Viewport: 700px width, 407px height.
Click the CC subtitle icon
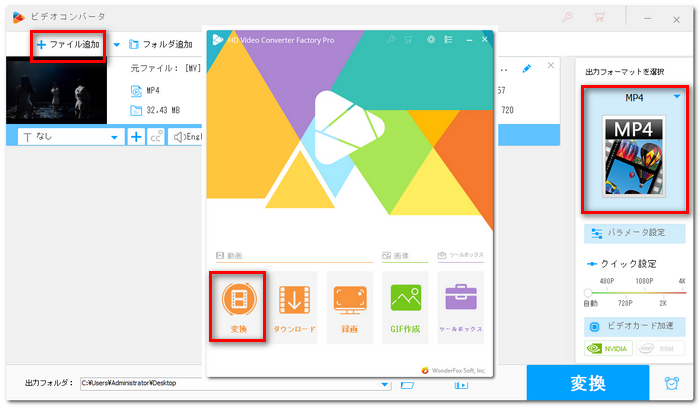click(x=156, y=137)
